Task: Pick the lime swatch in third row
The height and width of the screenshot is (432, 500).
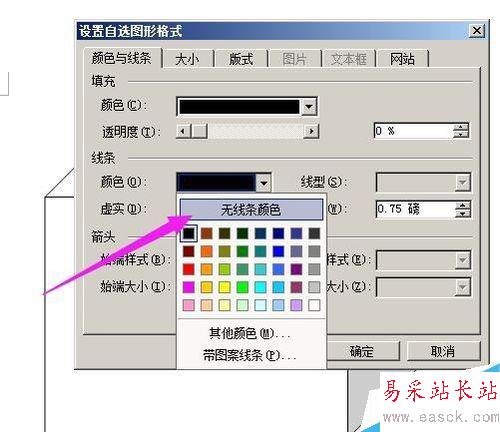Action: pos(224,269)
